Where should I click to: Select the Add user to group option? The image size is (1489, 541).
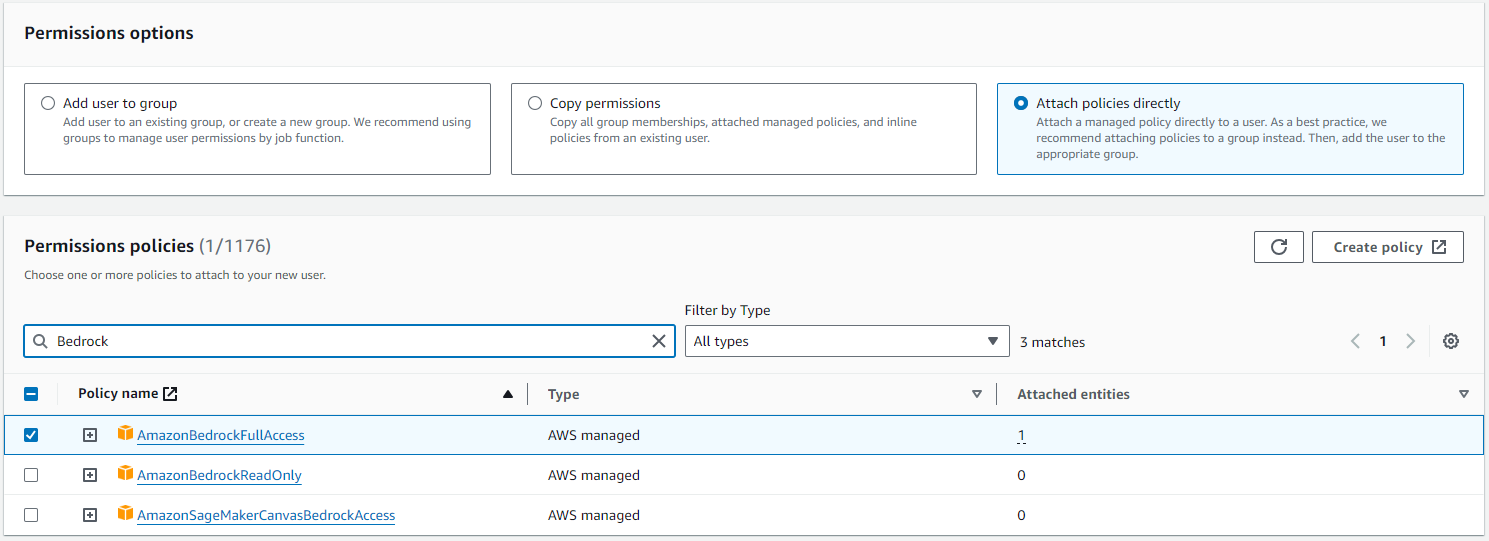tap(48, 103)
